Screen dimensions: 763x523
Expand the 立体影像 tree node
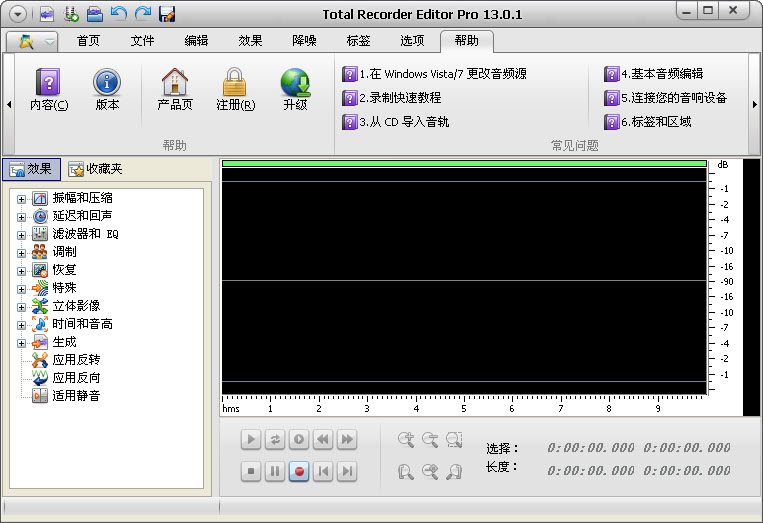pos(21,307)
